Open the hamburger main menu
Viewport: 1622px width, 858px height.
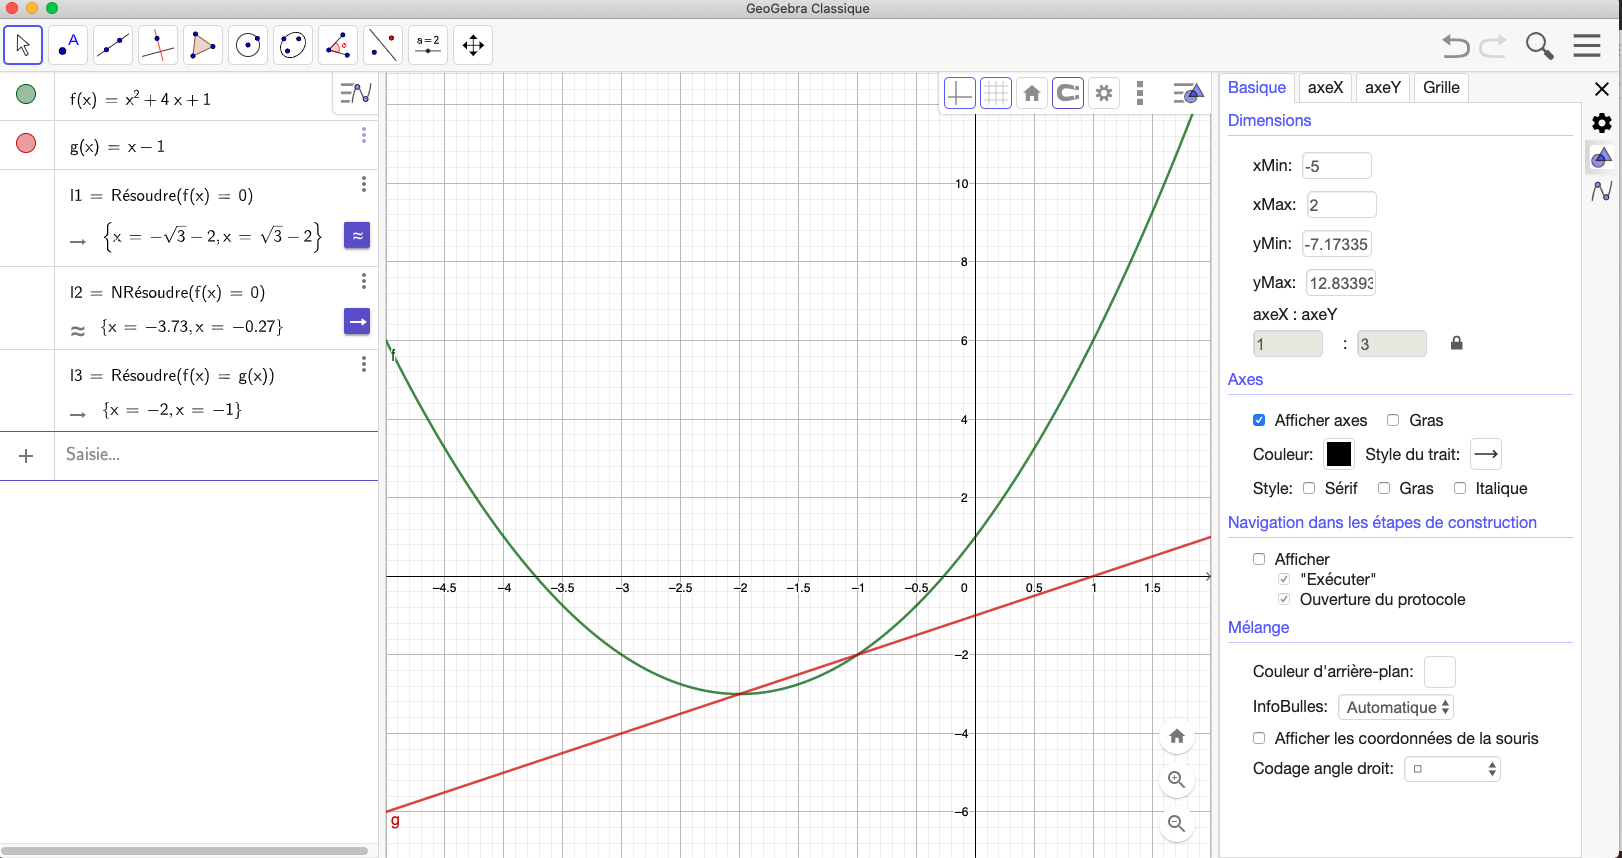coord(1587,46)
